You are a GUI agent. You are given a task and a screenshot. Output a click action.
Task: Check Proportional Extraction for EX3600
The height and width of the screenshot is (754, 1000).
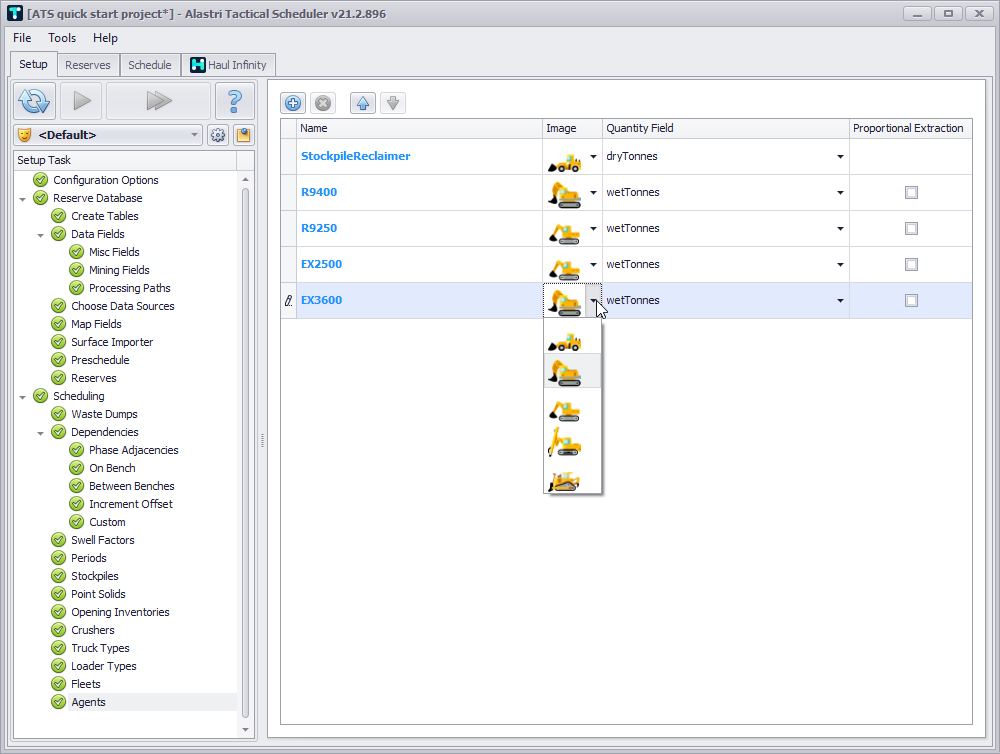coord(911,301)
